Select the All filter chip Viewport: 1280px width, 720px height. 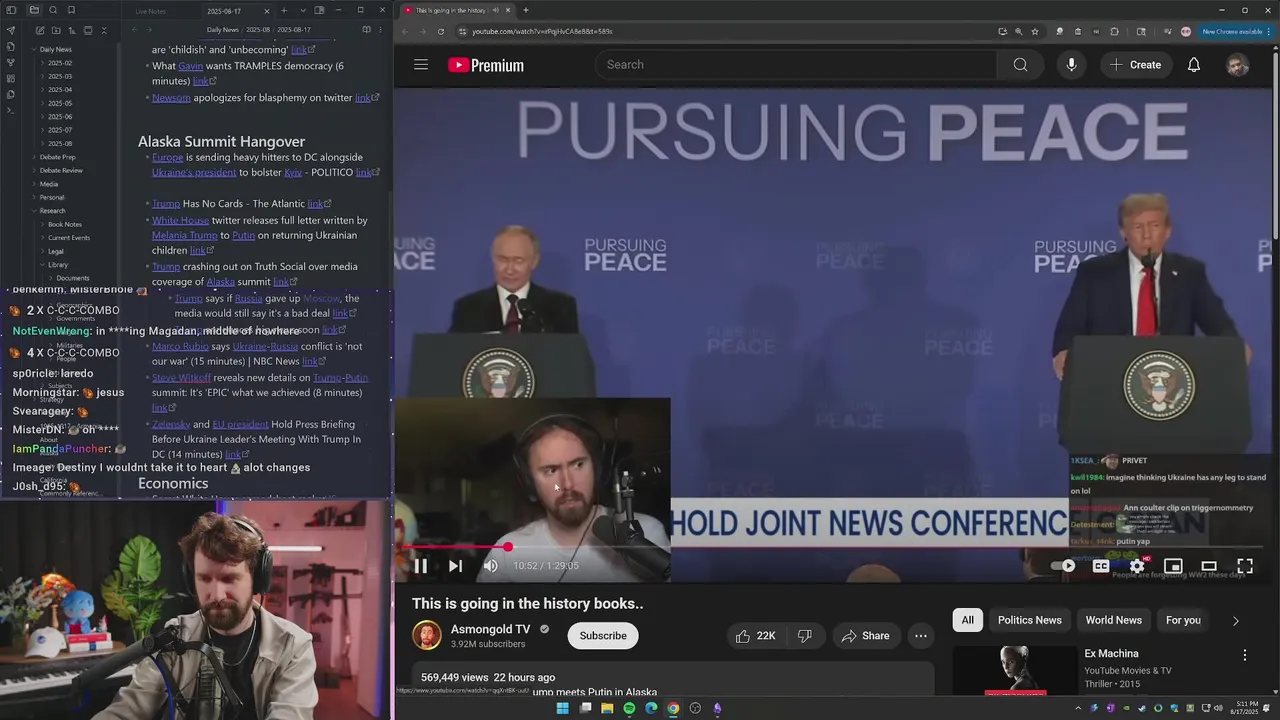(968, 620)
